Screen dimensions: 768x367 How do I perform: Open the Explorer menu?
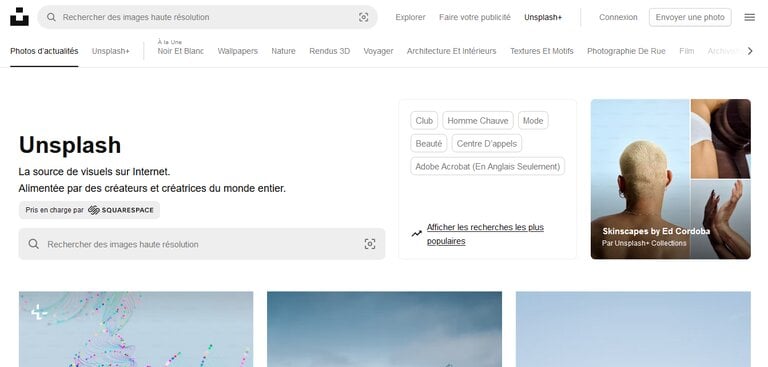410,17
